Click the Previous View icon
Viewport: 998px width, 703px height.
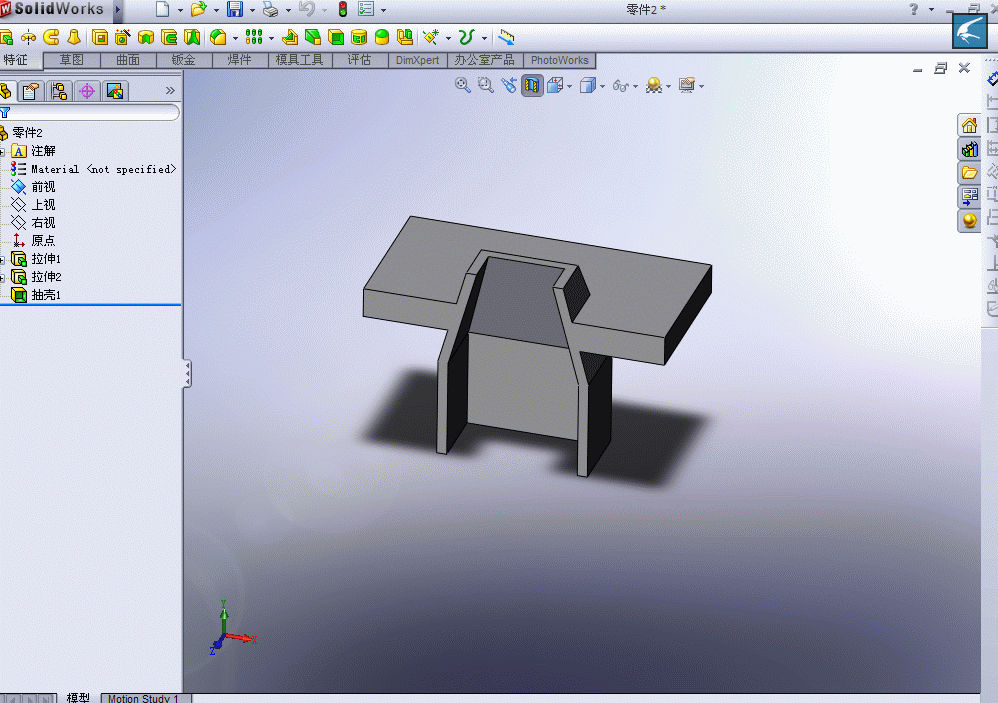(509, 85)
